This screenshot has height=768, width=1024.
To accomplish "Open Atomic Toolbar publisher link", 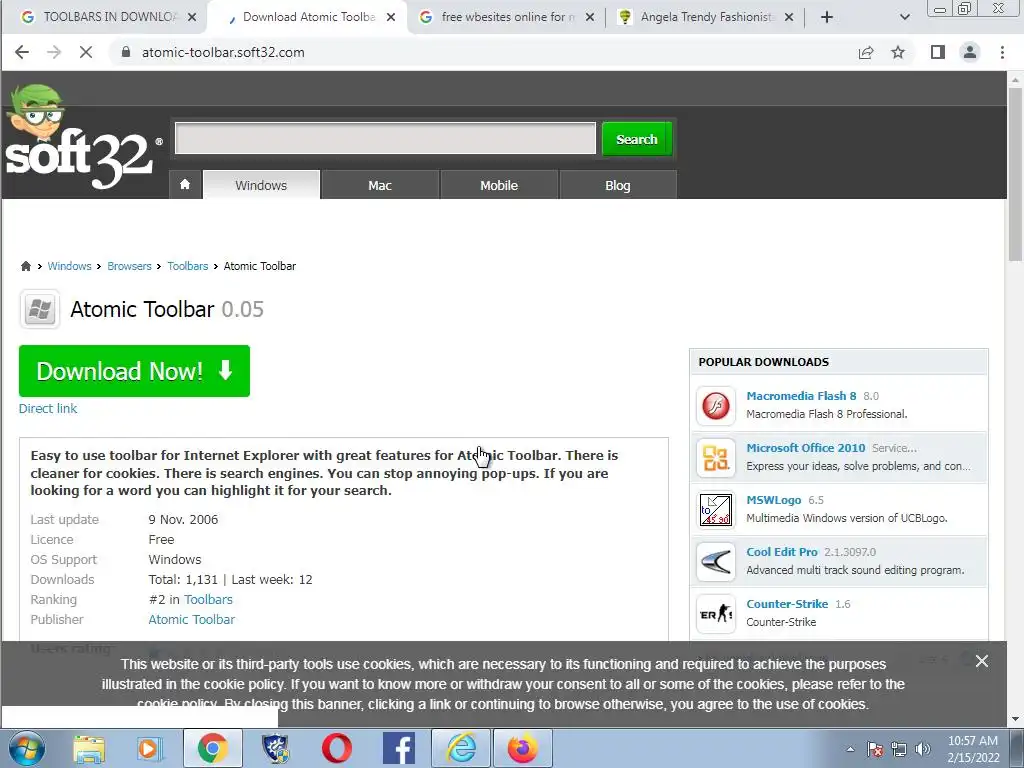I will [x=191, y=619].
